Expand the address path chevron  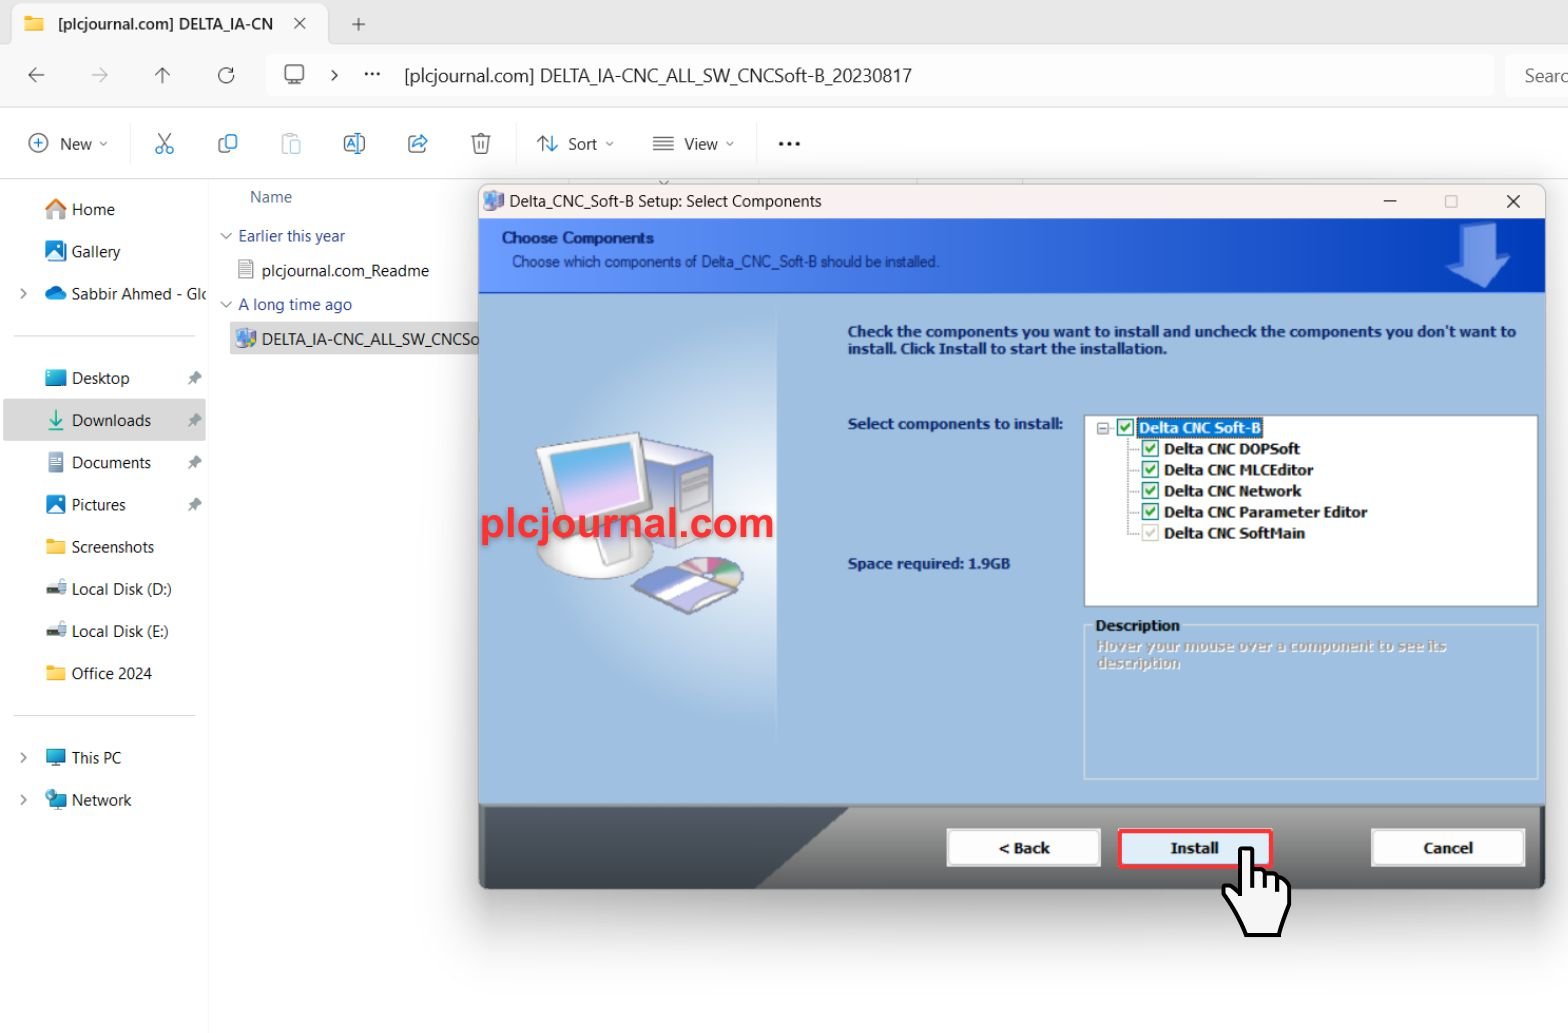coord(334,75)
